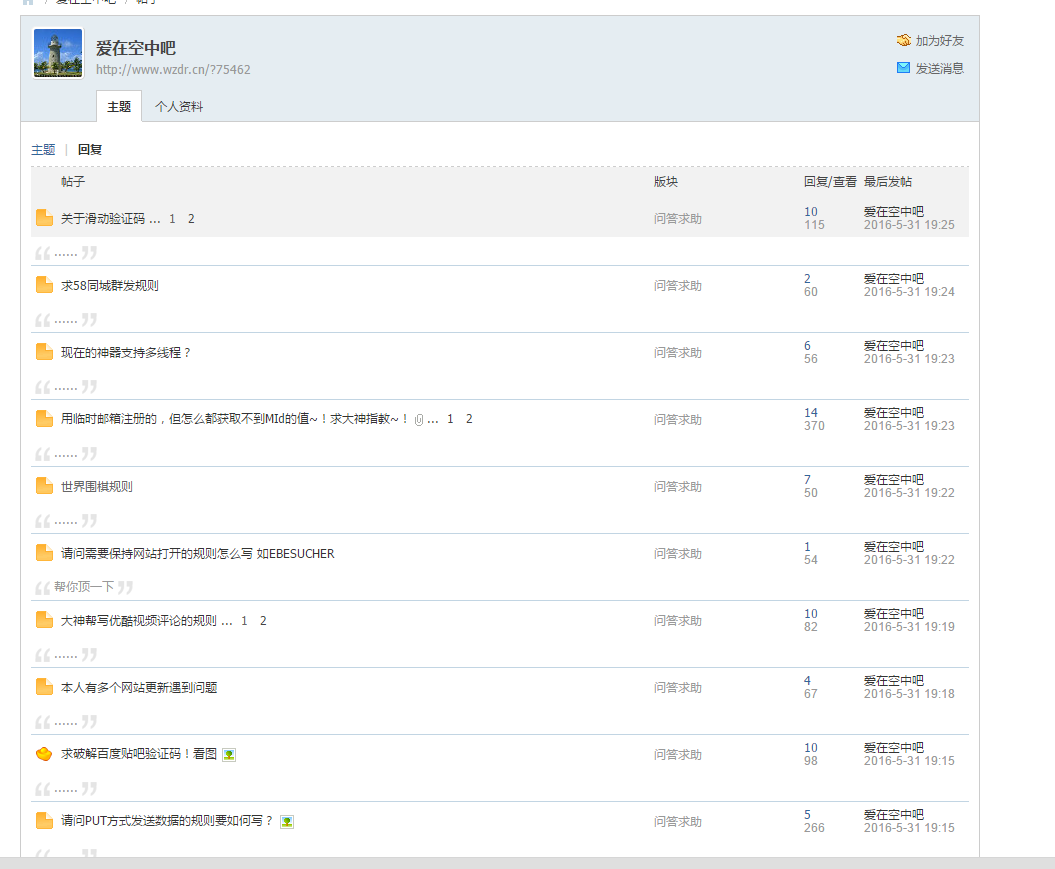Open the 主题 sub-filter link
The image size is (1055, 869).
coord(43,150)
